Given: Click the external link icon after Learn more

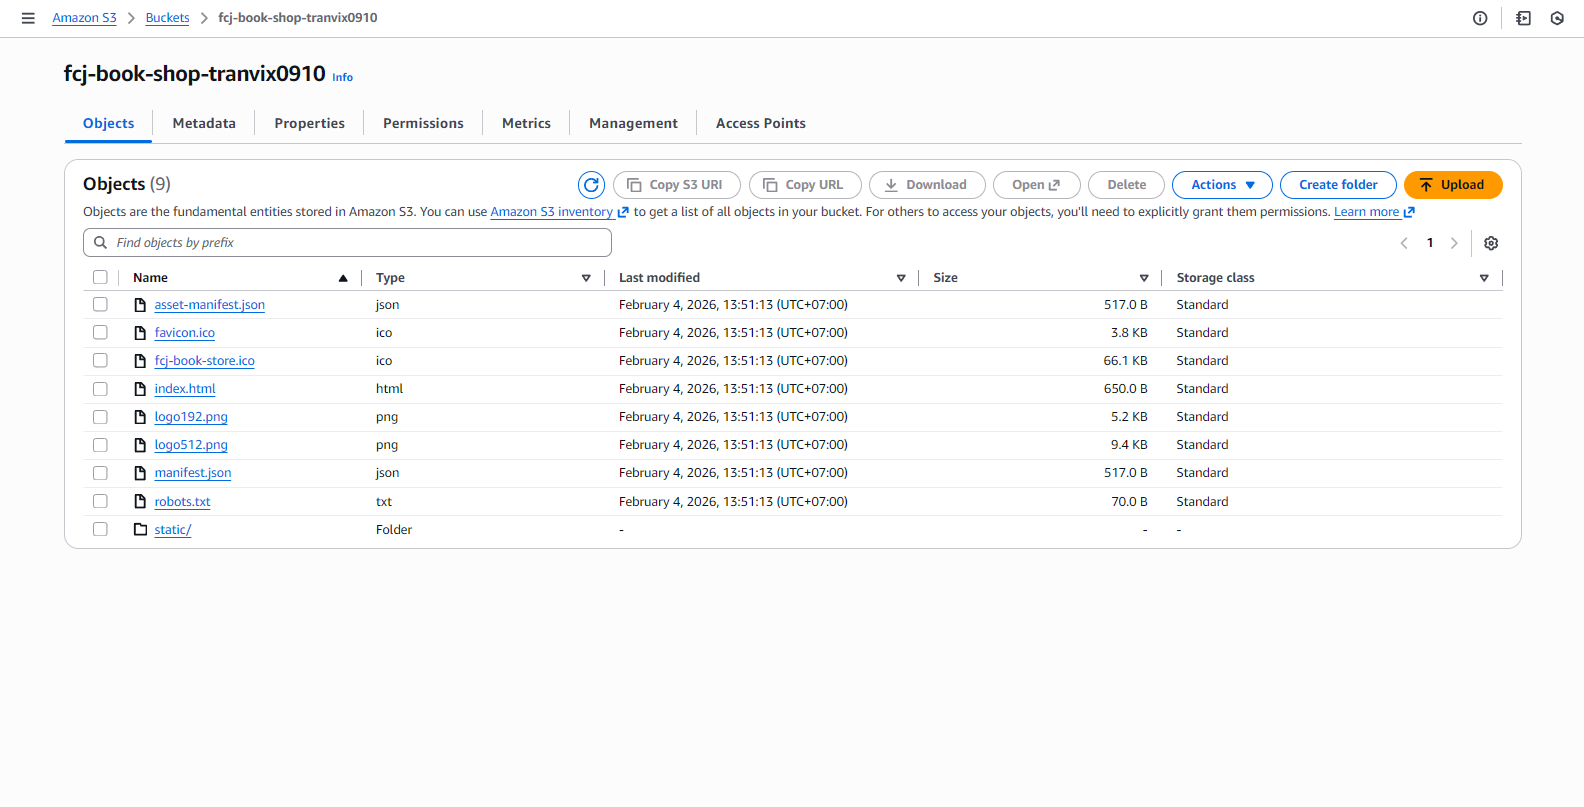Looking at the screenshot, I should (x=1409, y=212).
